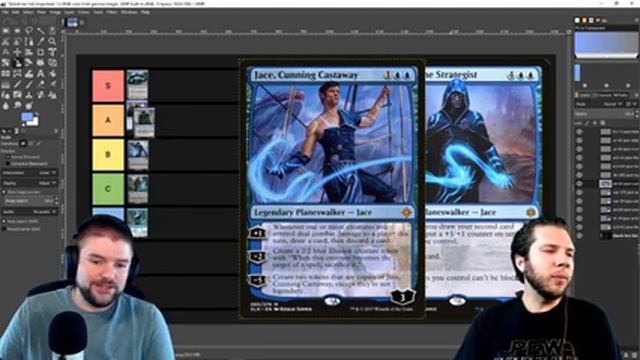Close the open image tab

81,22
